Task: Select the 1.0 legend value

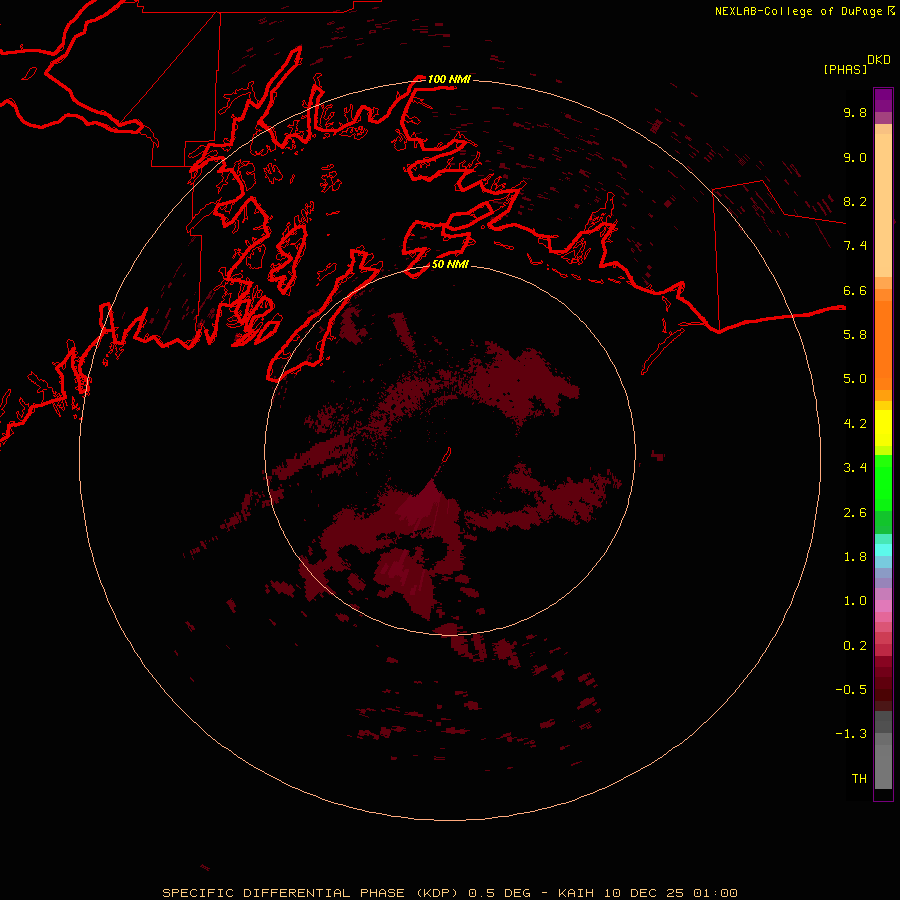Action: (x=855, y=601)
